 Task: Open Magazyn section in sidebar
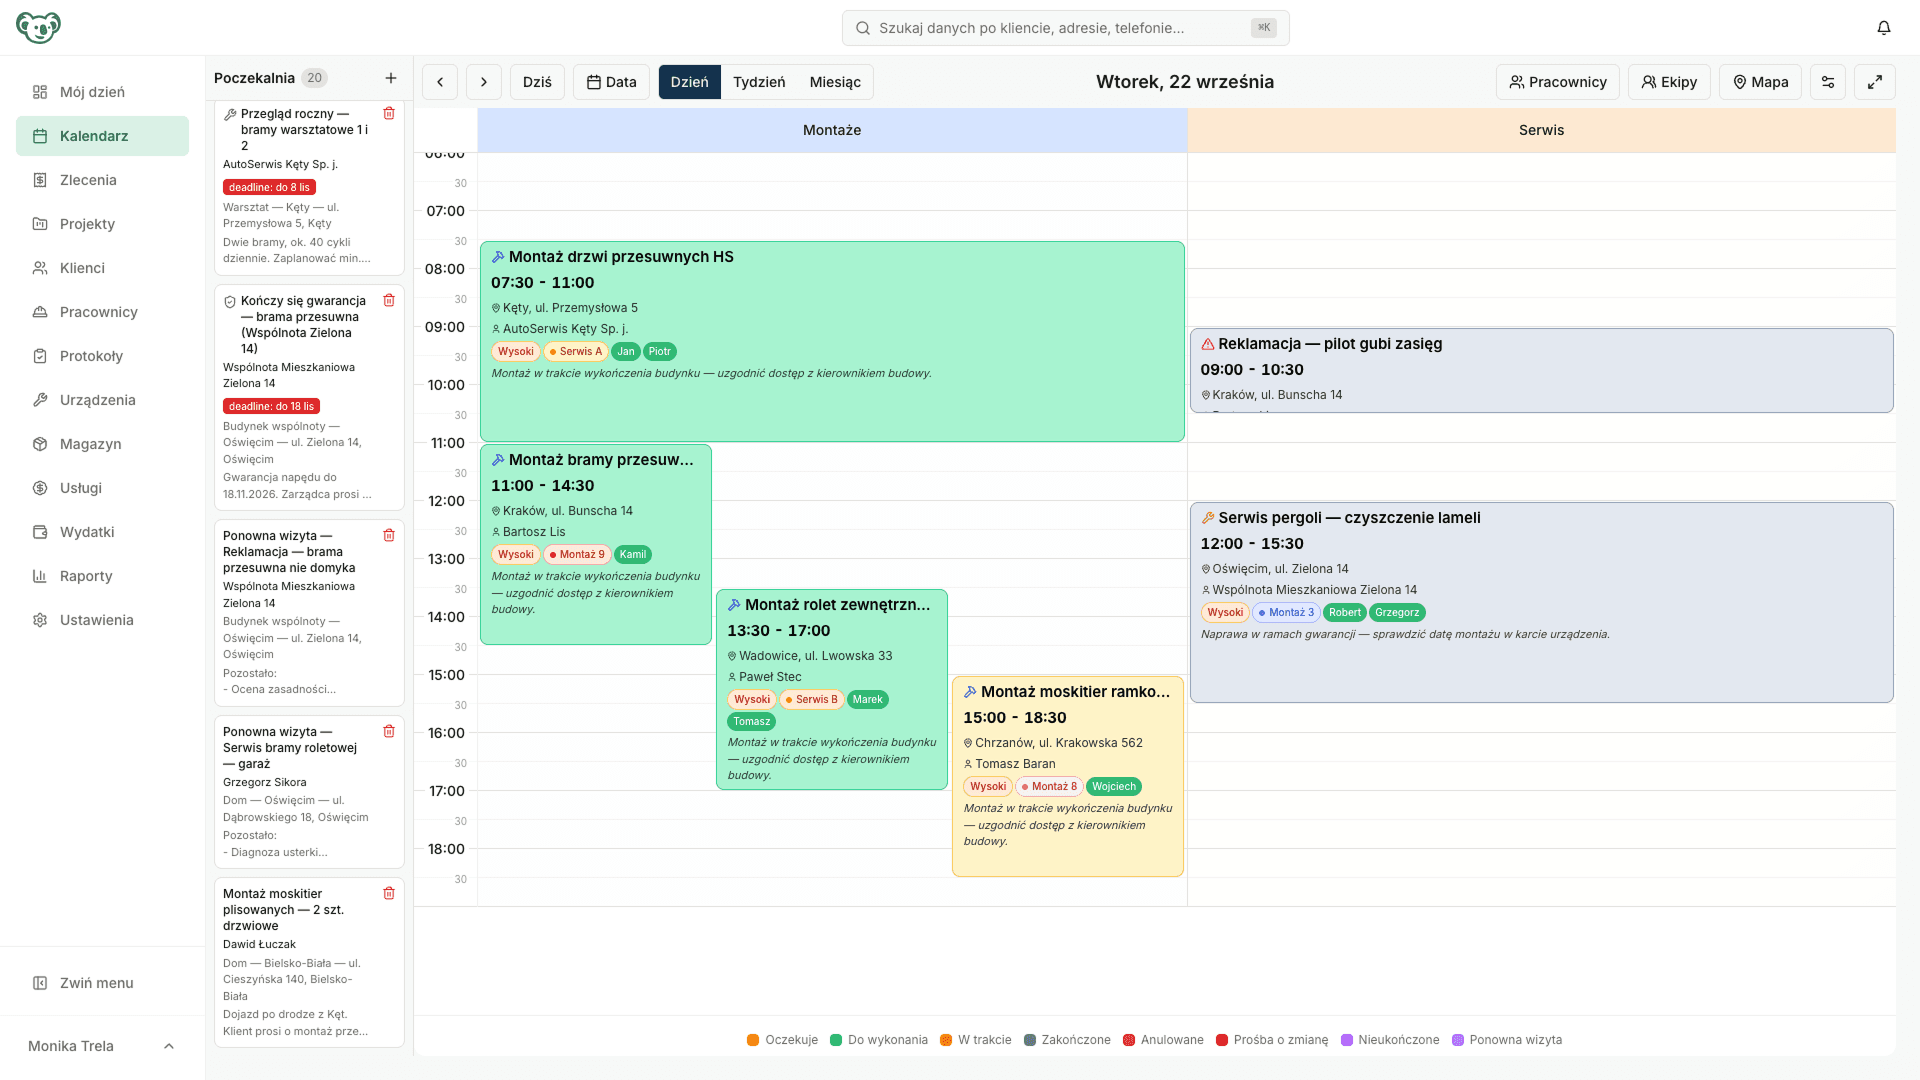pos(102,444)
